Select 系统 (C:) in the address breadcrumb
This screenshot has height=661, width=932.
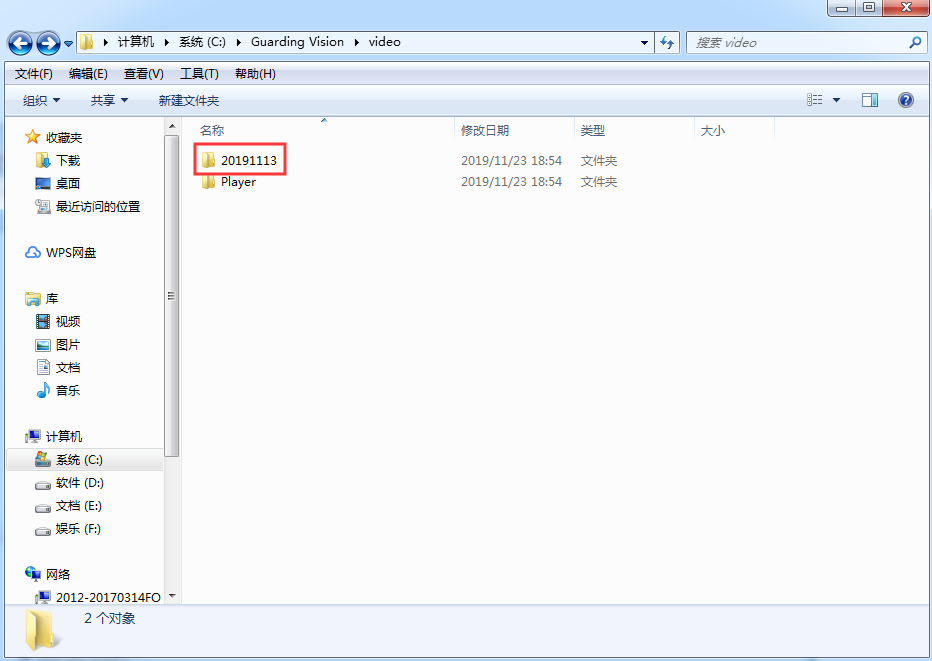click(202, 42)
